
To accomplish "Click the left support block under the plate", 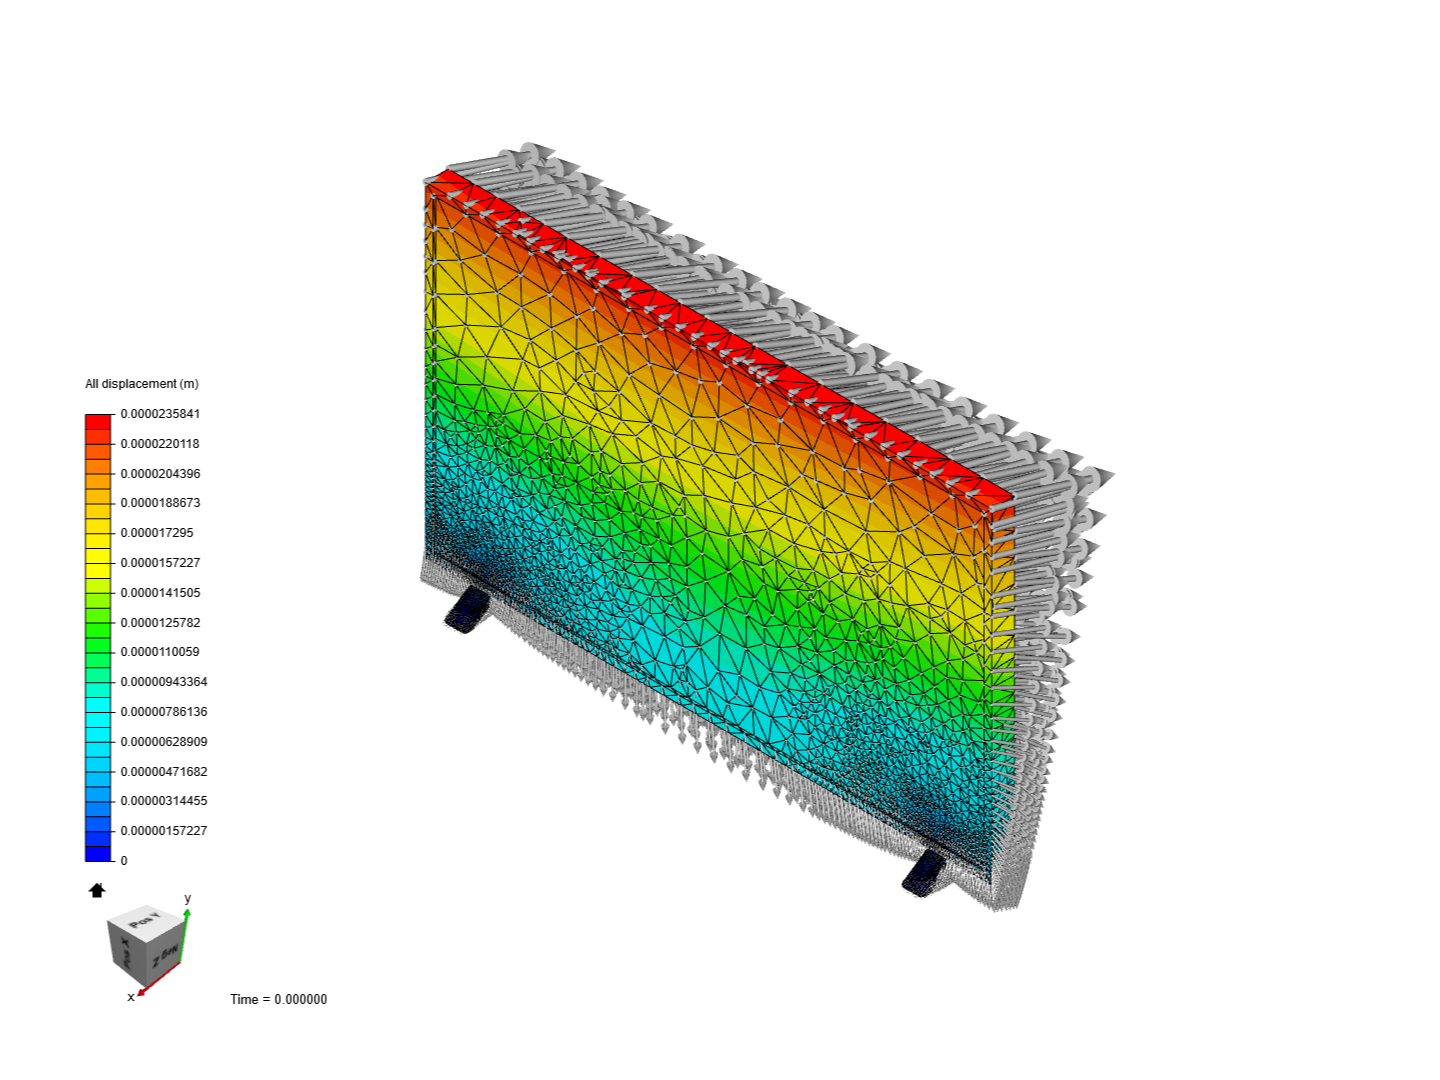I will (x=467, y=609).
